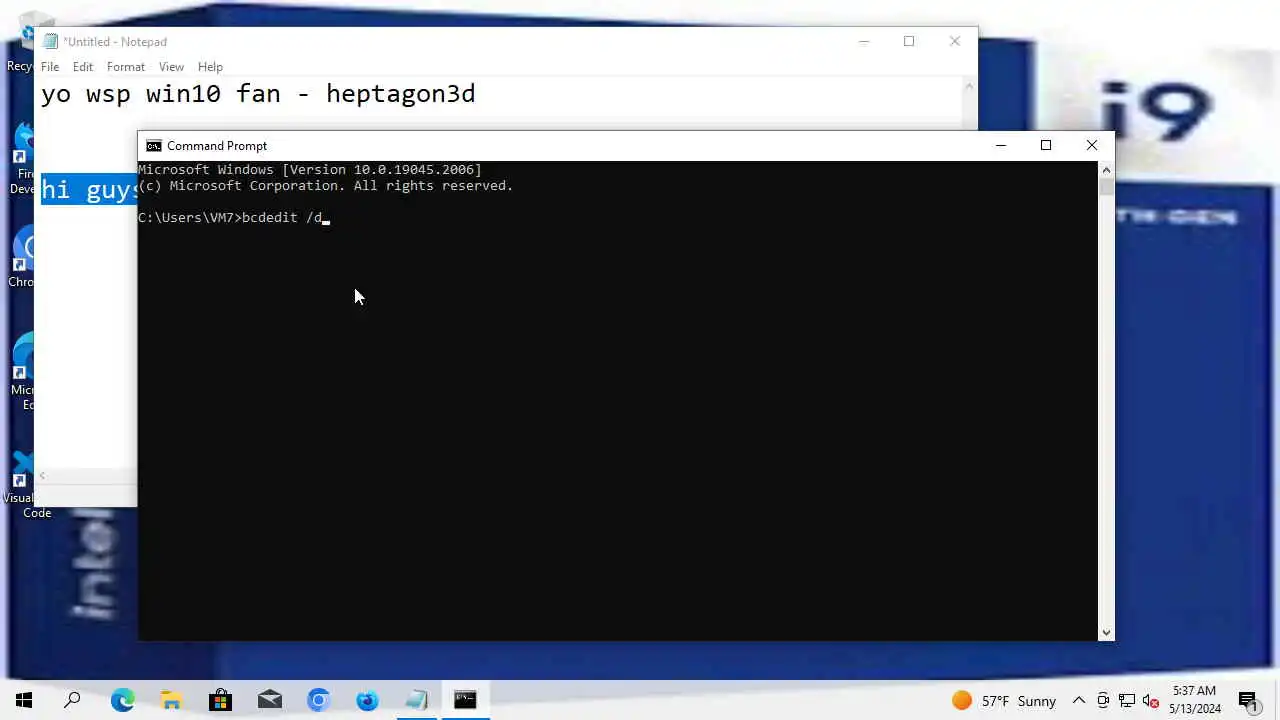Viewport: 1280px width, 720px height.
Task: Open the weather widget showing 57°F Sunny
Action: 1004,701
